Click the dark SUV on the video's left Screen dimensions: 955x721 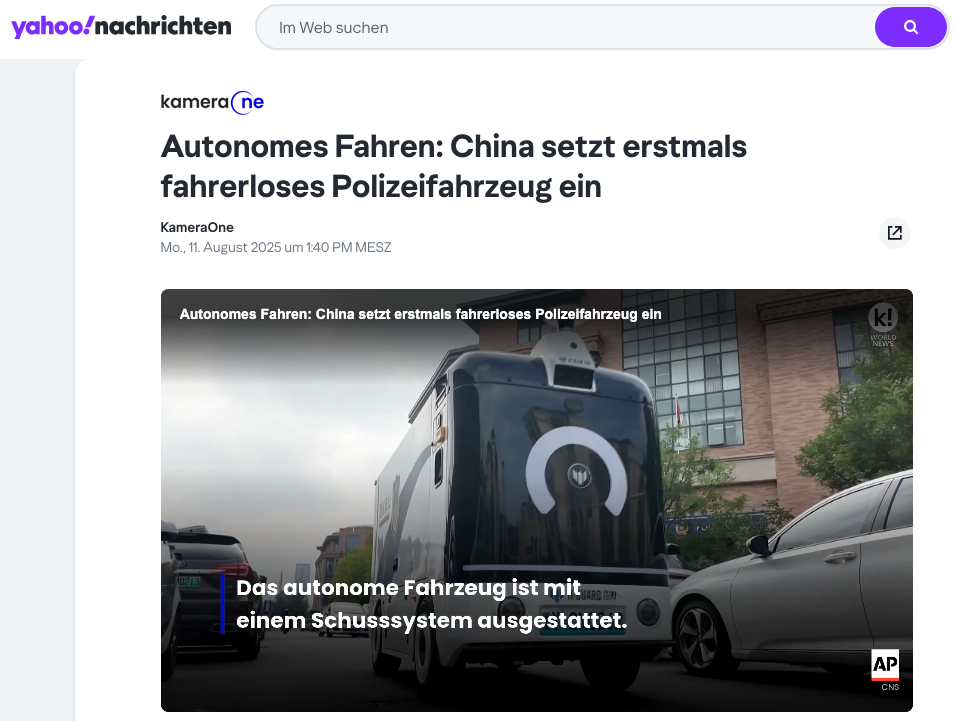click(x=210, y=591)
